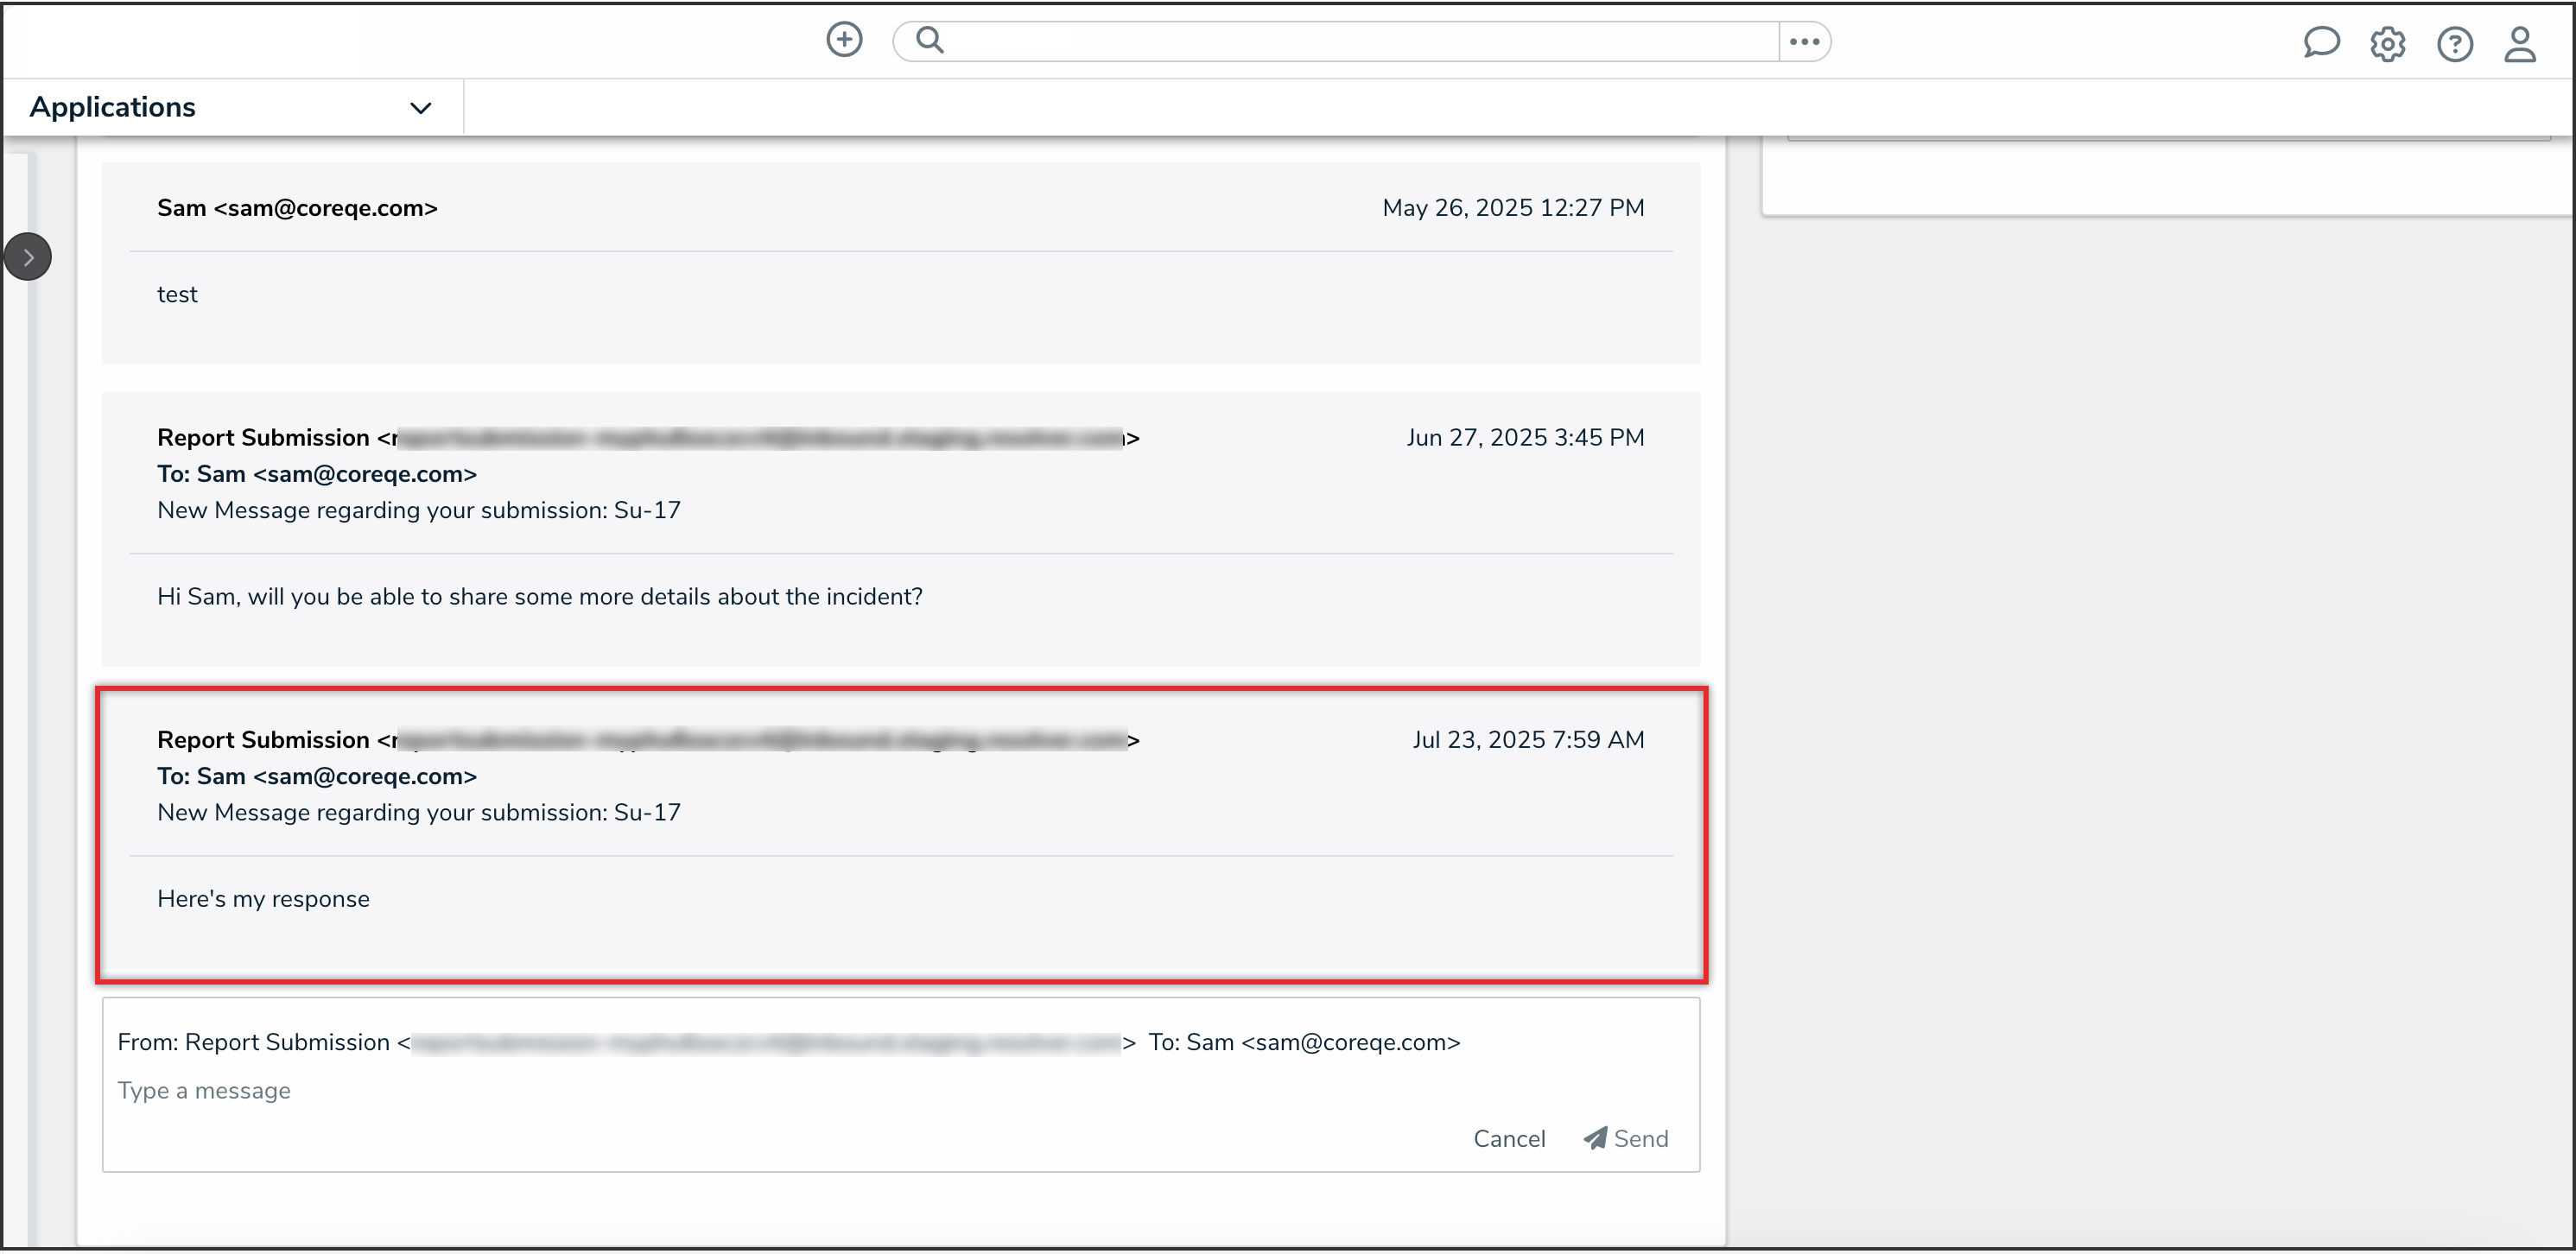
Task: Select the Applications menu label
Action: tap(112, 107)
